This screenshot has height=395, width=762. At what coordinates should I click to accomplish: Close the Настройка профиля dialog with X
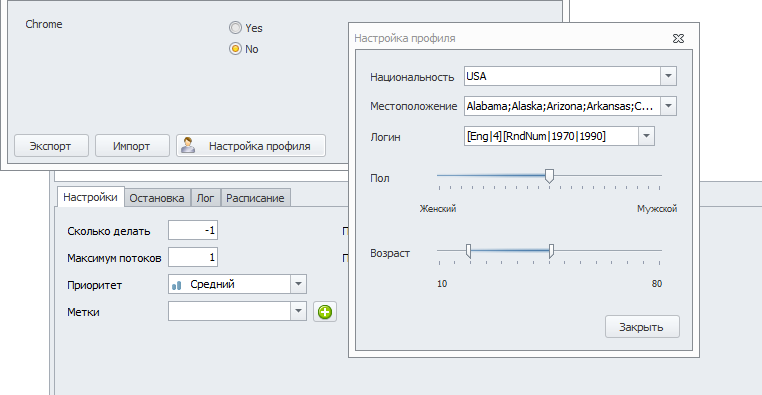[678, 38]
